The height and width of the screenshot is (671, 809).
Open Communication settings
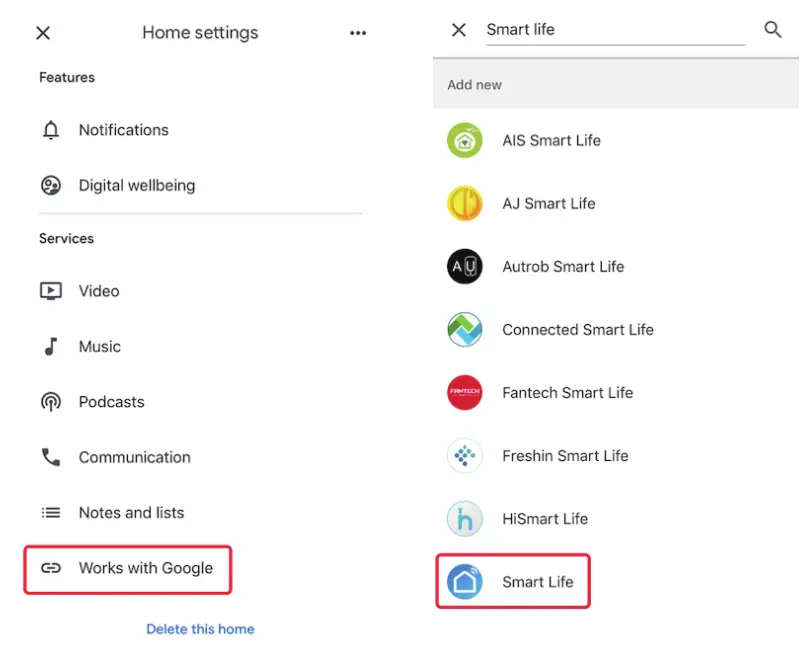(x=134, y=457)
